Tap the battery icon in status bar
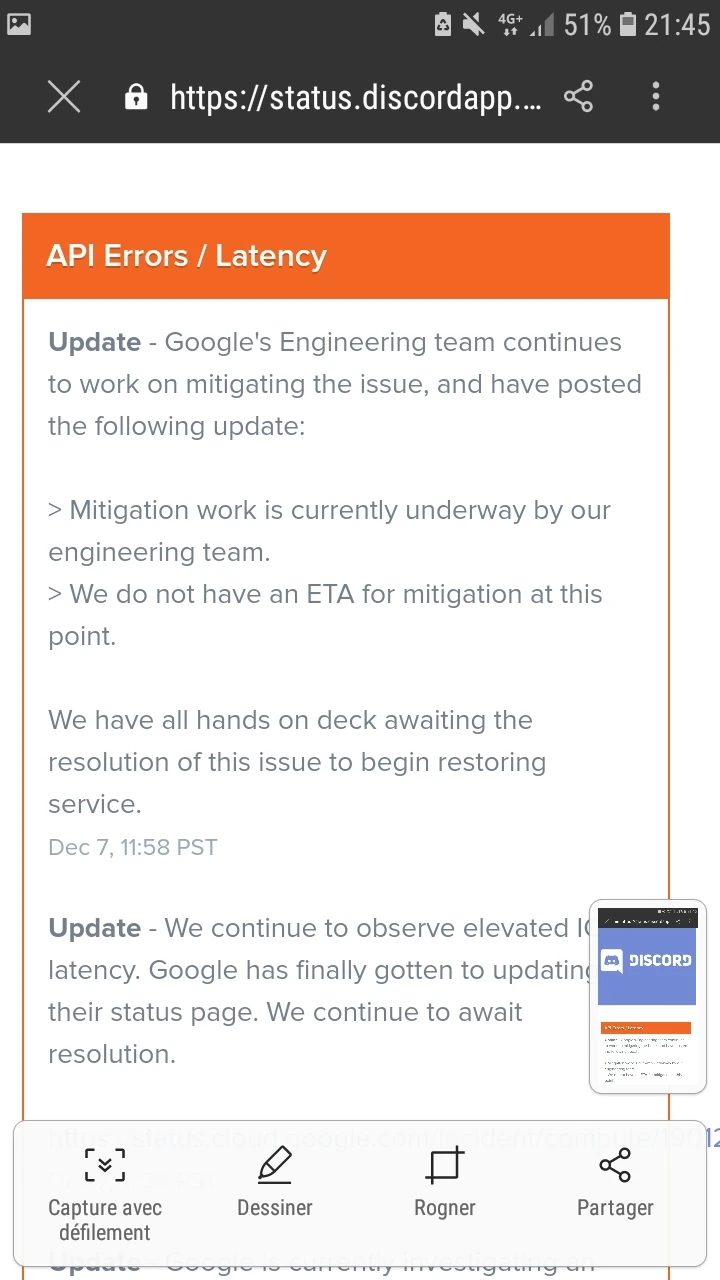Screen dimensions: 720x1280 click(628, 24)
